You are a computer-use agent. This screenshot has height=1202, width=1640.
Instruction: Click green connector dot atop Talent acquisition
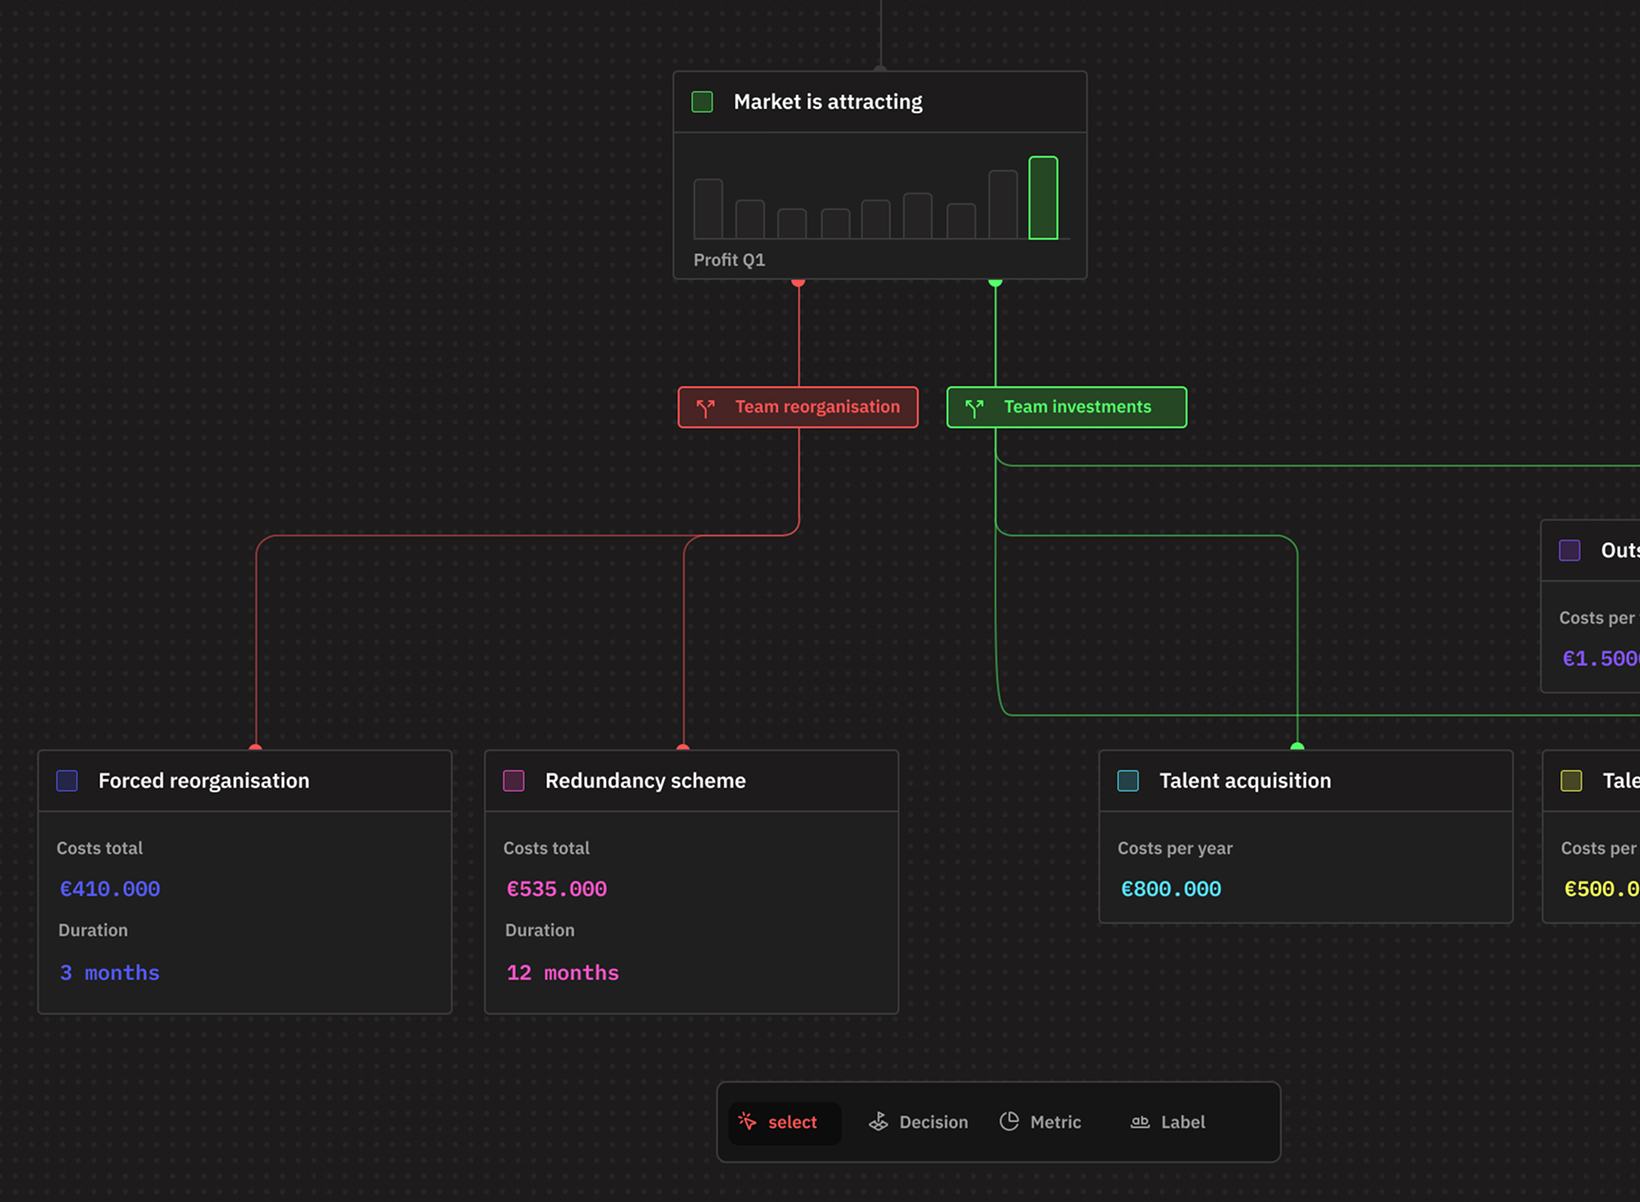click(1297, 747)
